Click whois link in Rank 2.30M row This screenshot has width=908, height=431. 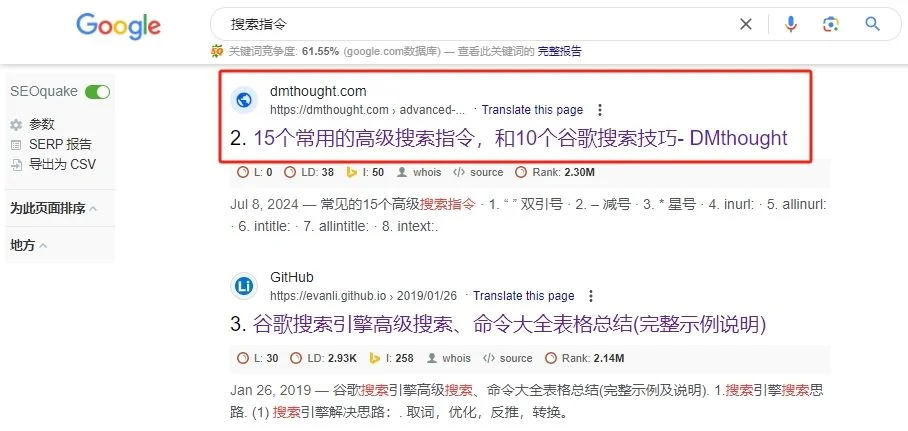(427, 172)
